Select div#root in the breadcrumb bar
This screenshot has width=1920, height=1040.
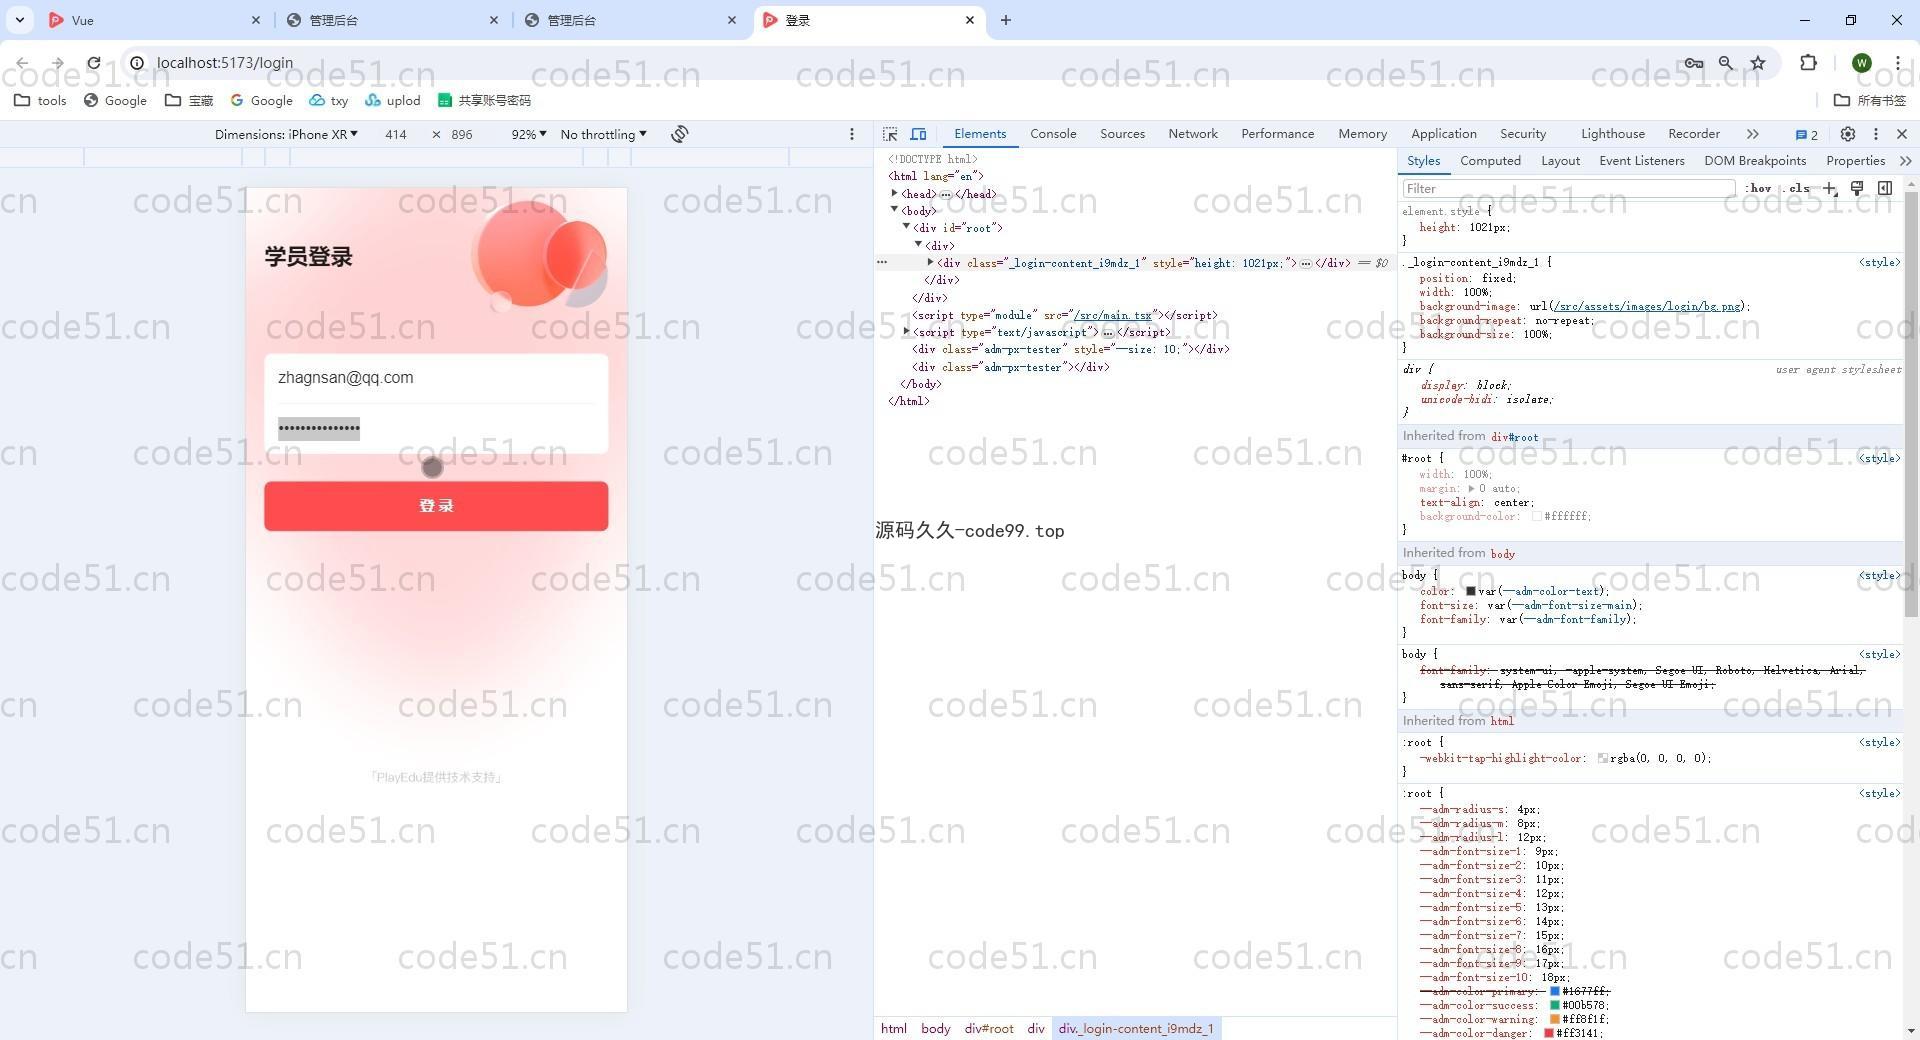tap(989, 1028)
